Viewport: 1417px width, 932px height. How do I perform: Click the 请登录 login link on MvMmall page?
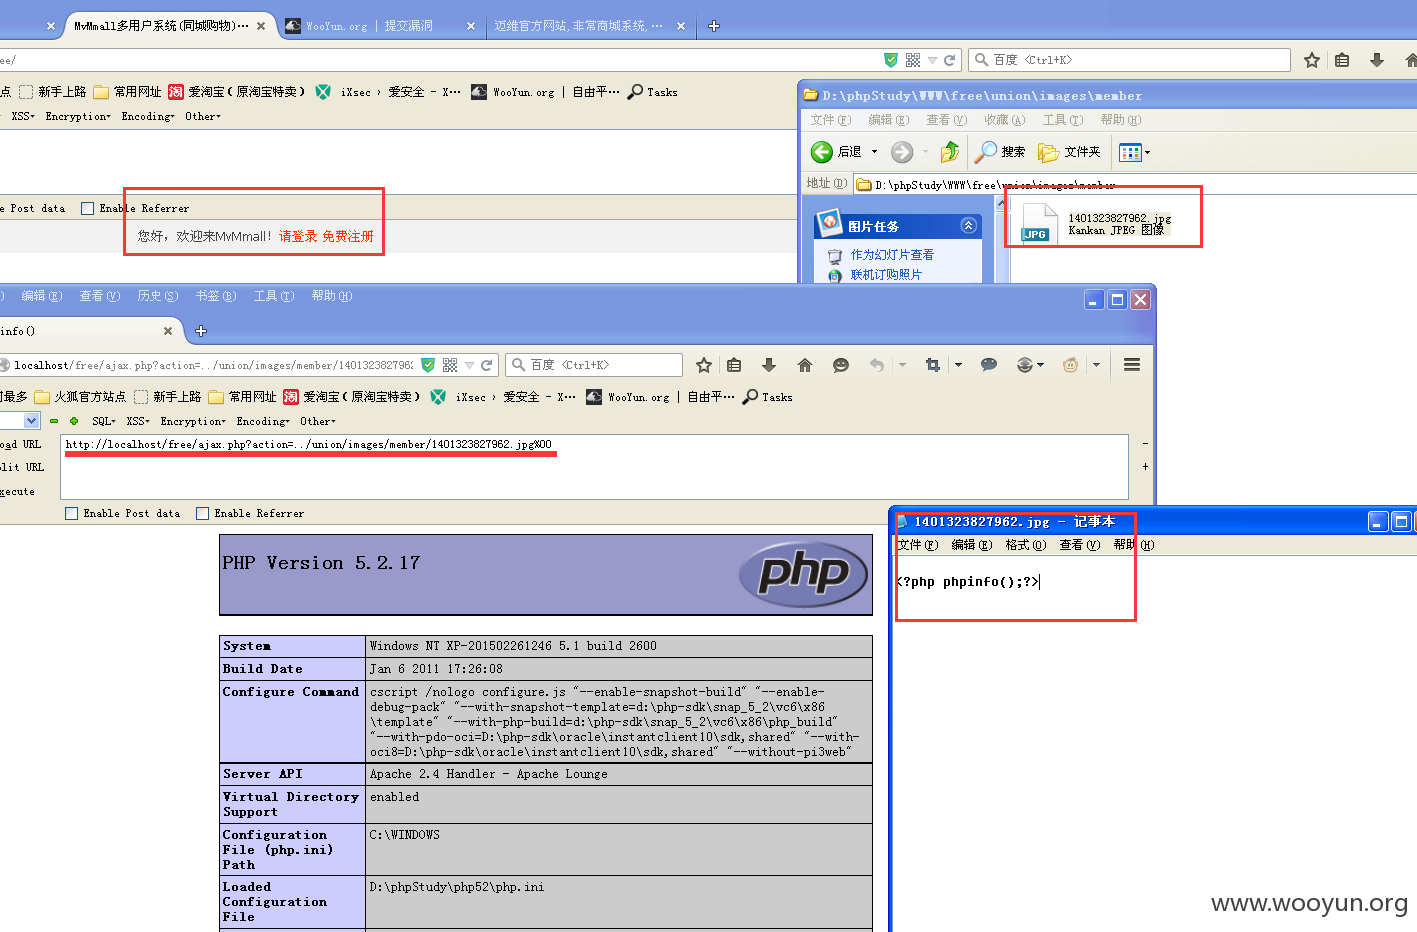click(x=298, y=236)
